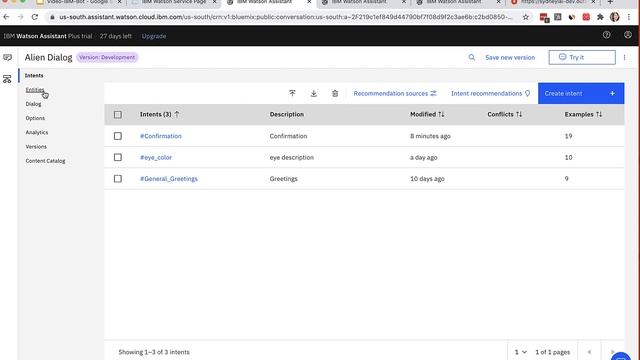This screenshot has width=640, height=360.
Task: Switch to the Video-IBM-Bot Google tab
Action: coord(78,2)
